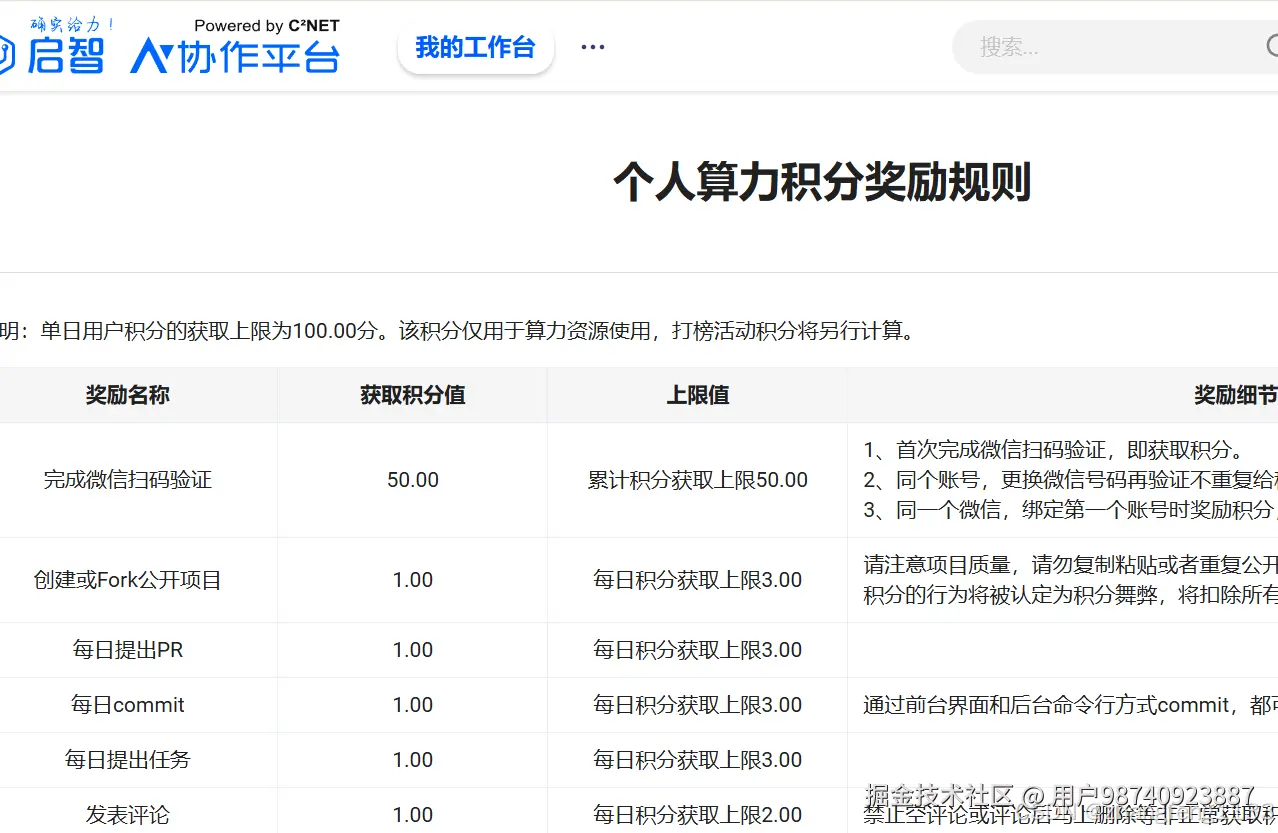Click 1.00 value in 每日提出PR row
Image resolution: width=1278 pixels, height=833 pixels.
coord(413,650)
